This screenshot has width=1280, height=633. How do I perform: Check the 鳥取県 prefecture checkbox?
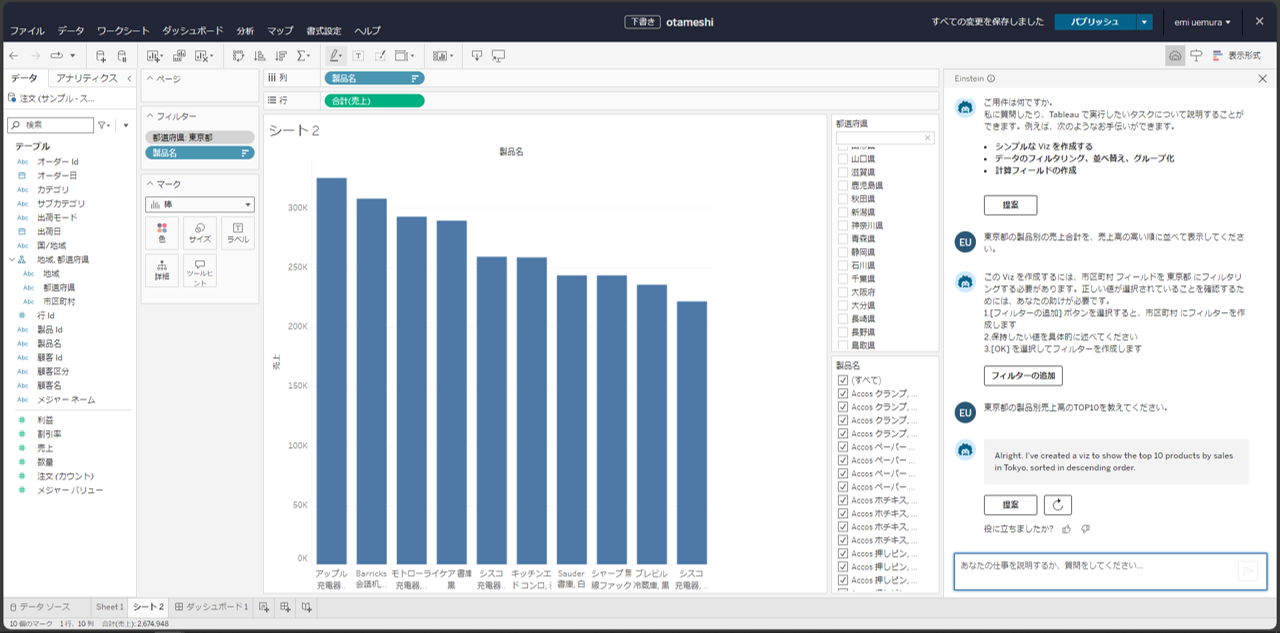coord(843,345)
